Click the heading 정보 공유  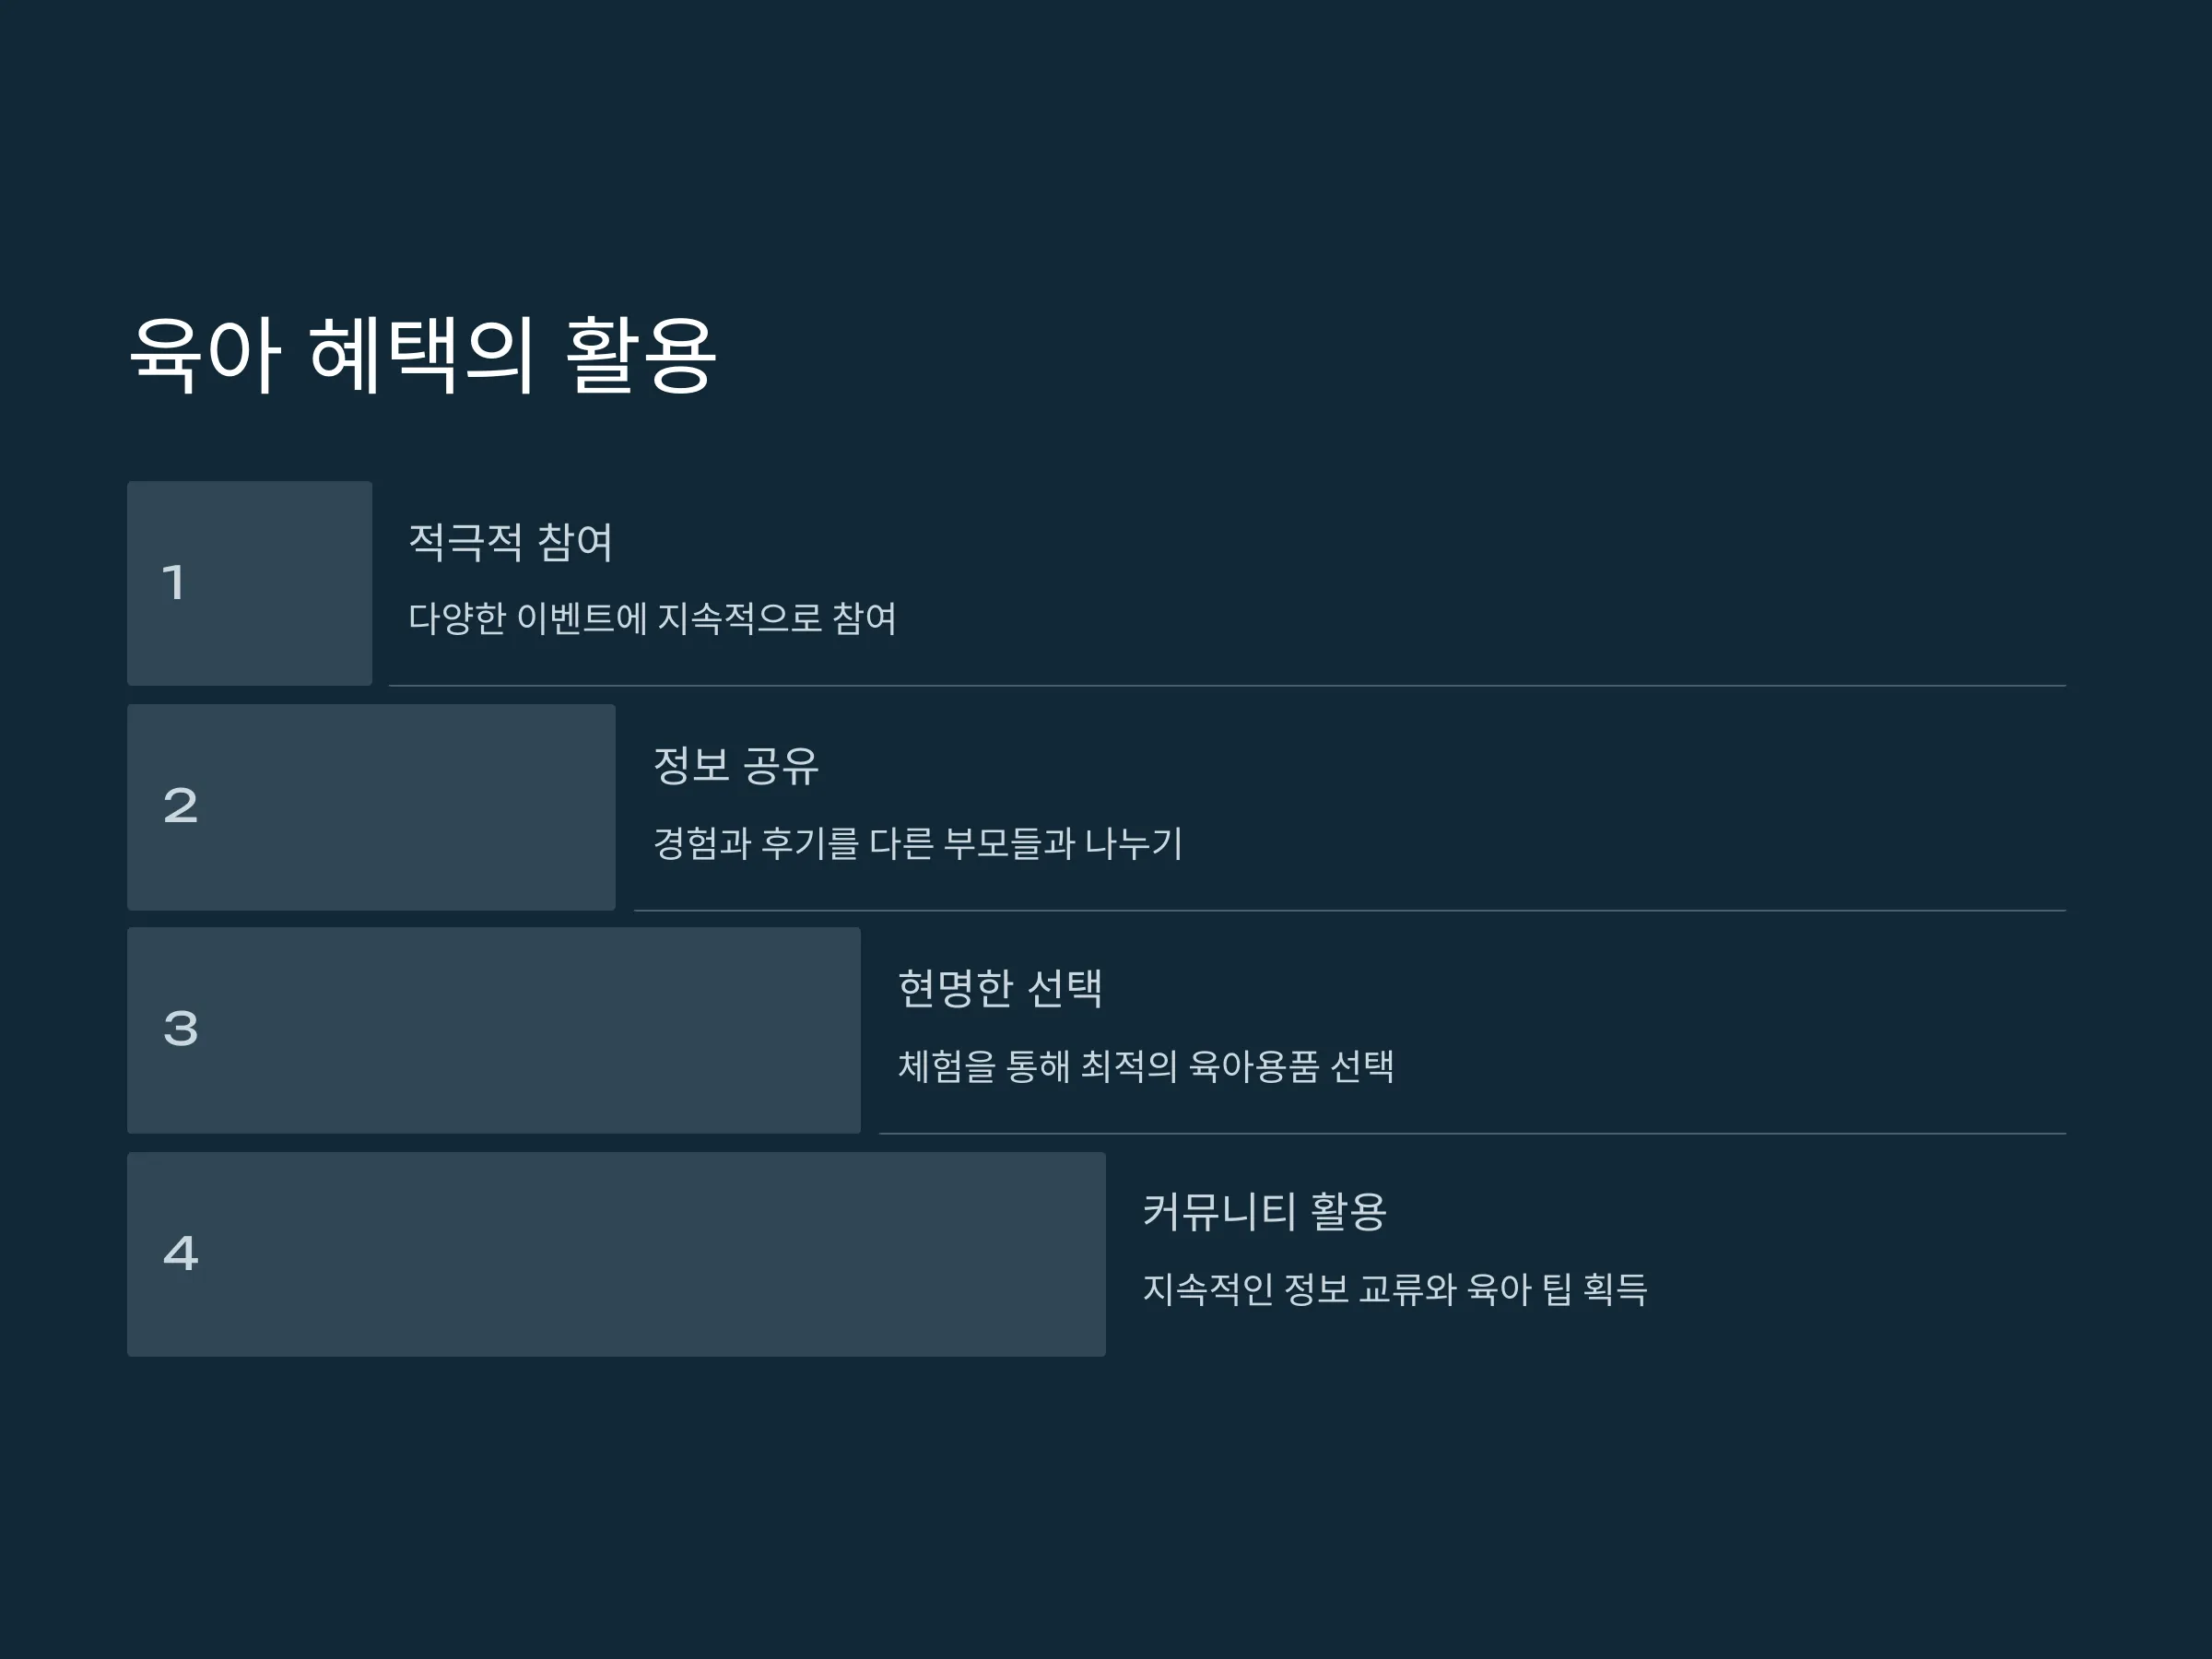(736, 766)
